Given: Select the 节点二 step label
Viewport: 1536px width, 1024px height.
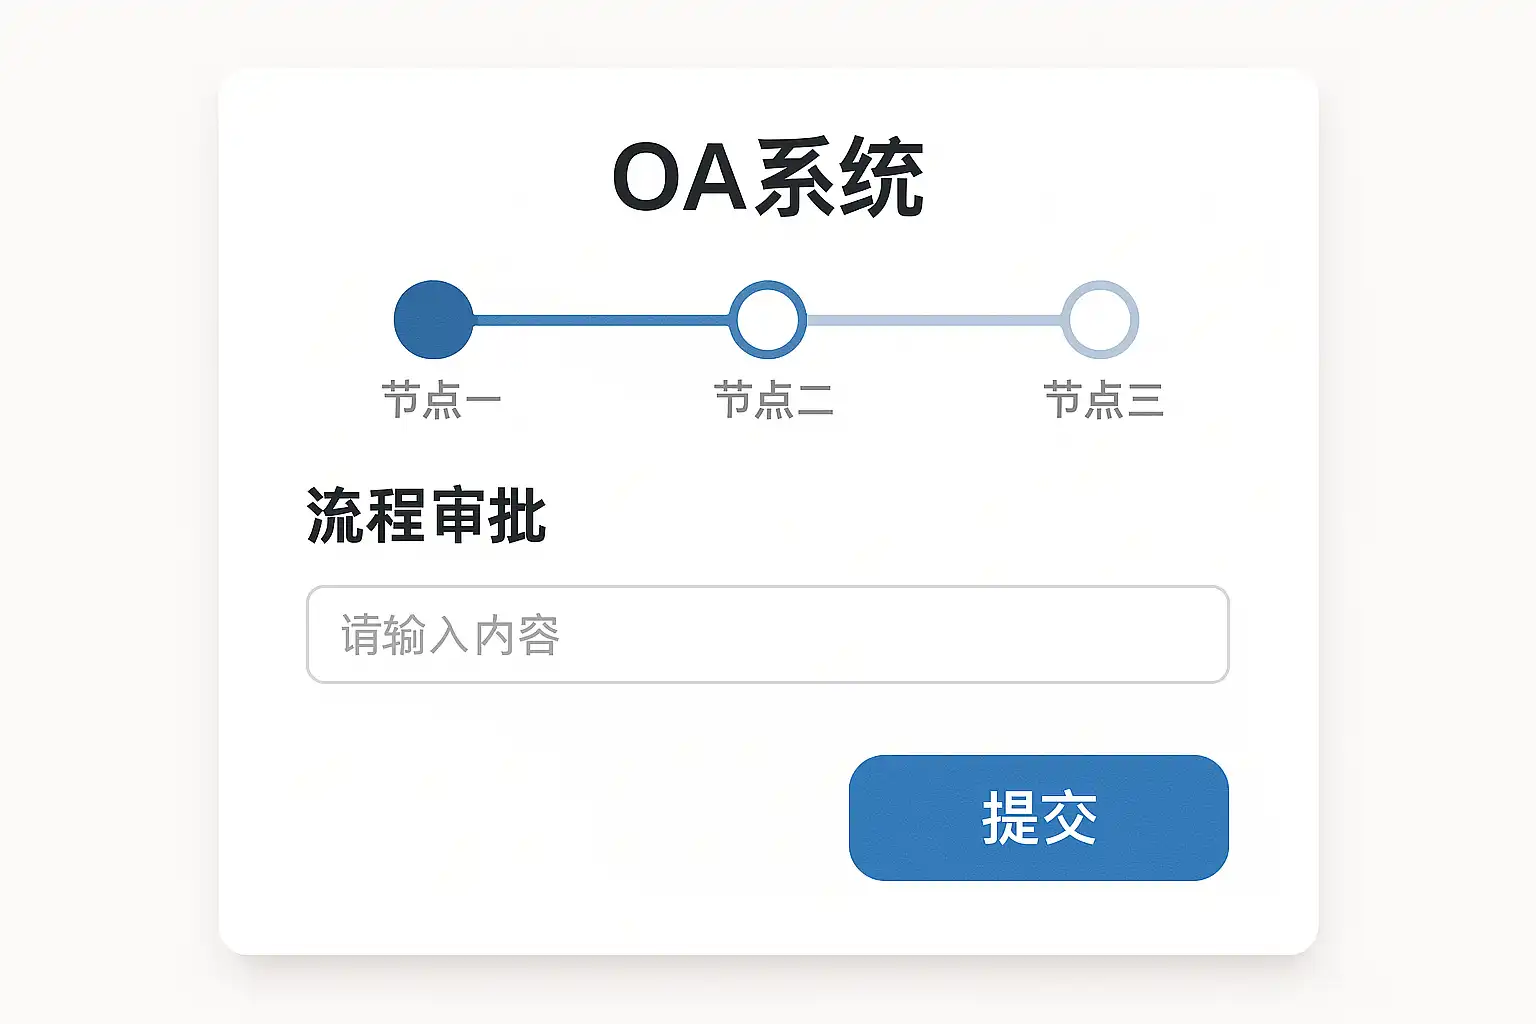Looking at the screenshot, I should pos(773,400).
